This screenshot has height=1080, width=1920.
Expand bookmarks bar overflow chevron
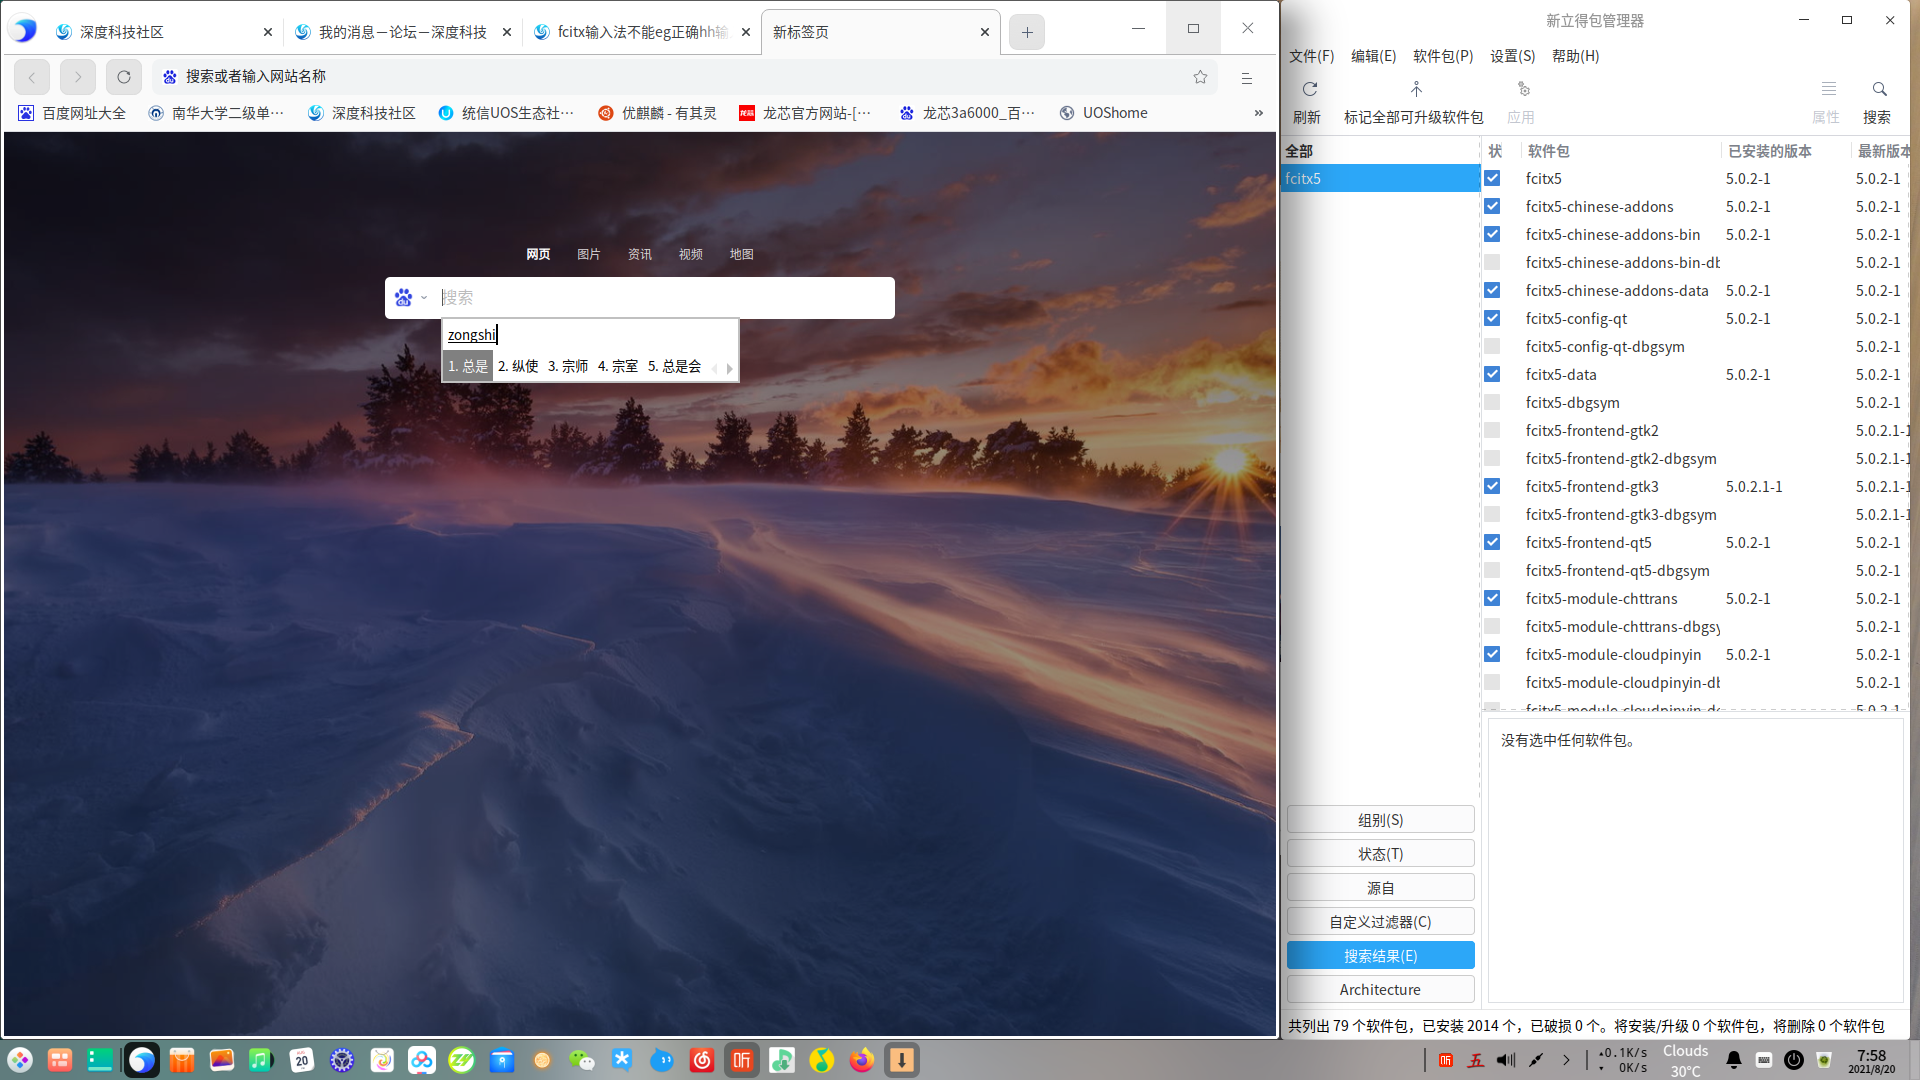click(1258, 113)
